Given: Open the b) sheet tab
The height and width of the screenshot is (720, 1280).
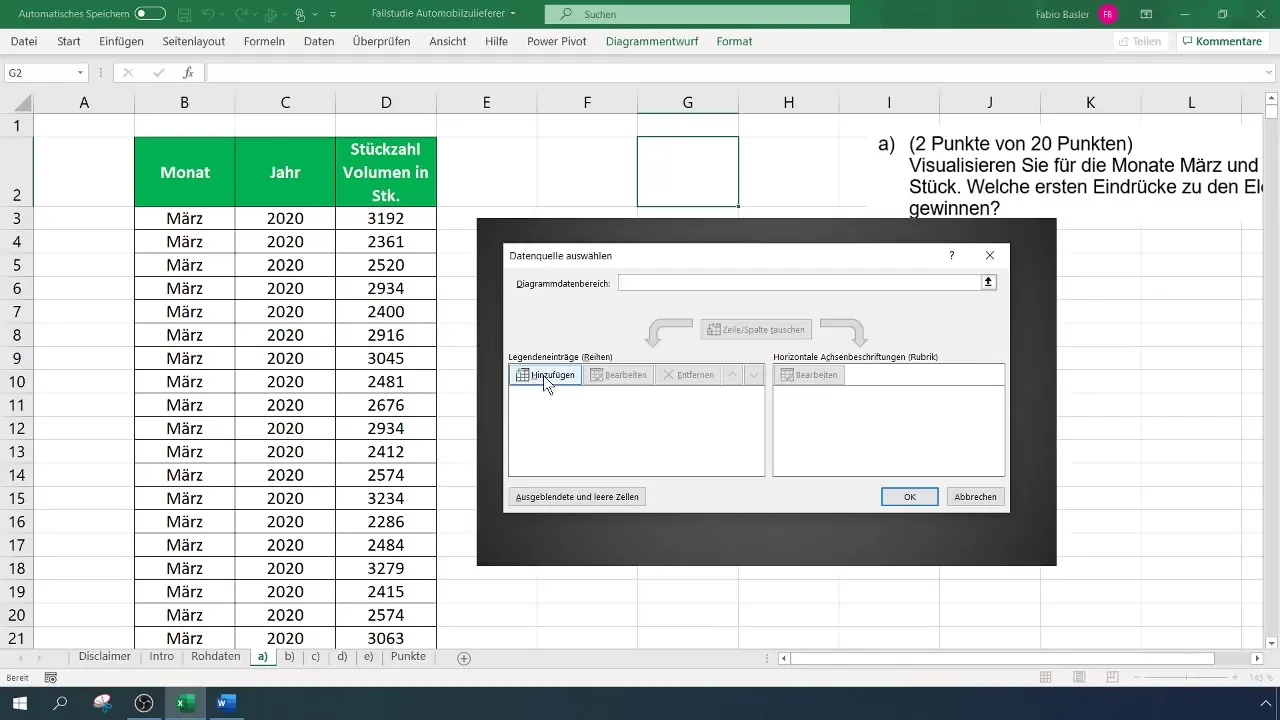Looking at the screenshot, I should coord(289,657).
